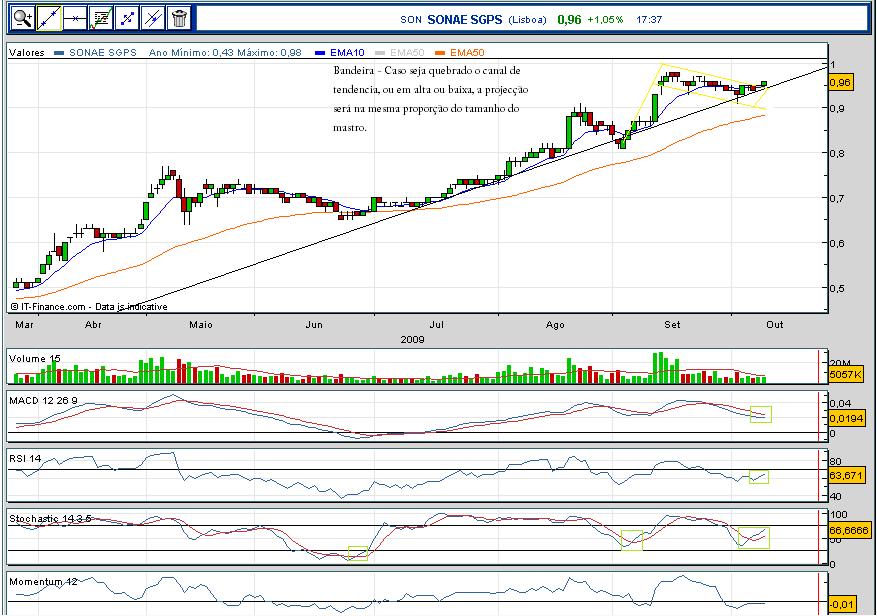Viewport: 877px width, 616px height.
Task: Click the Out month label
Action: [775, 325]
